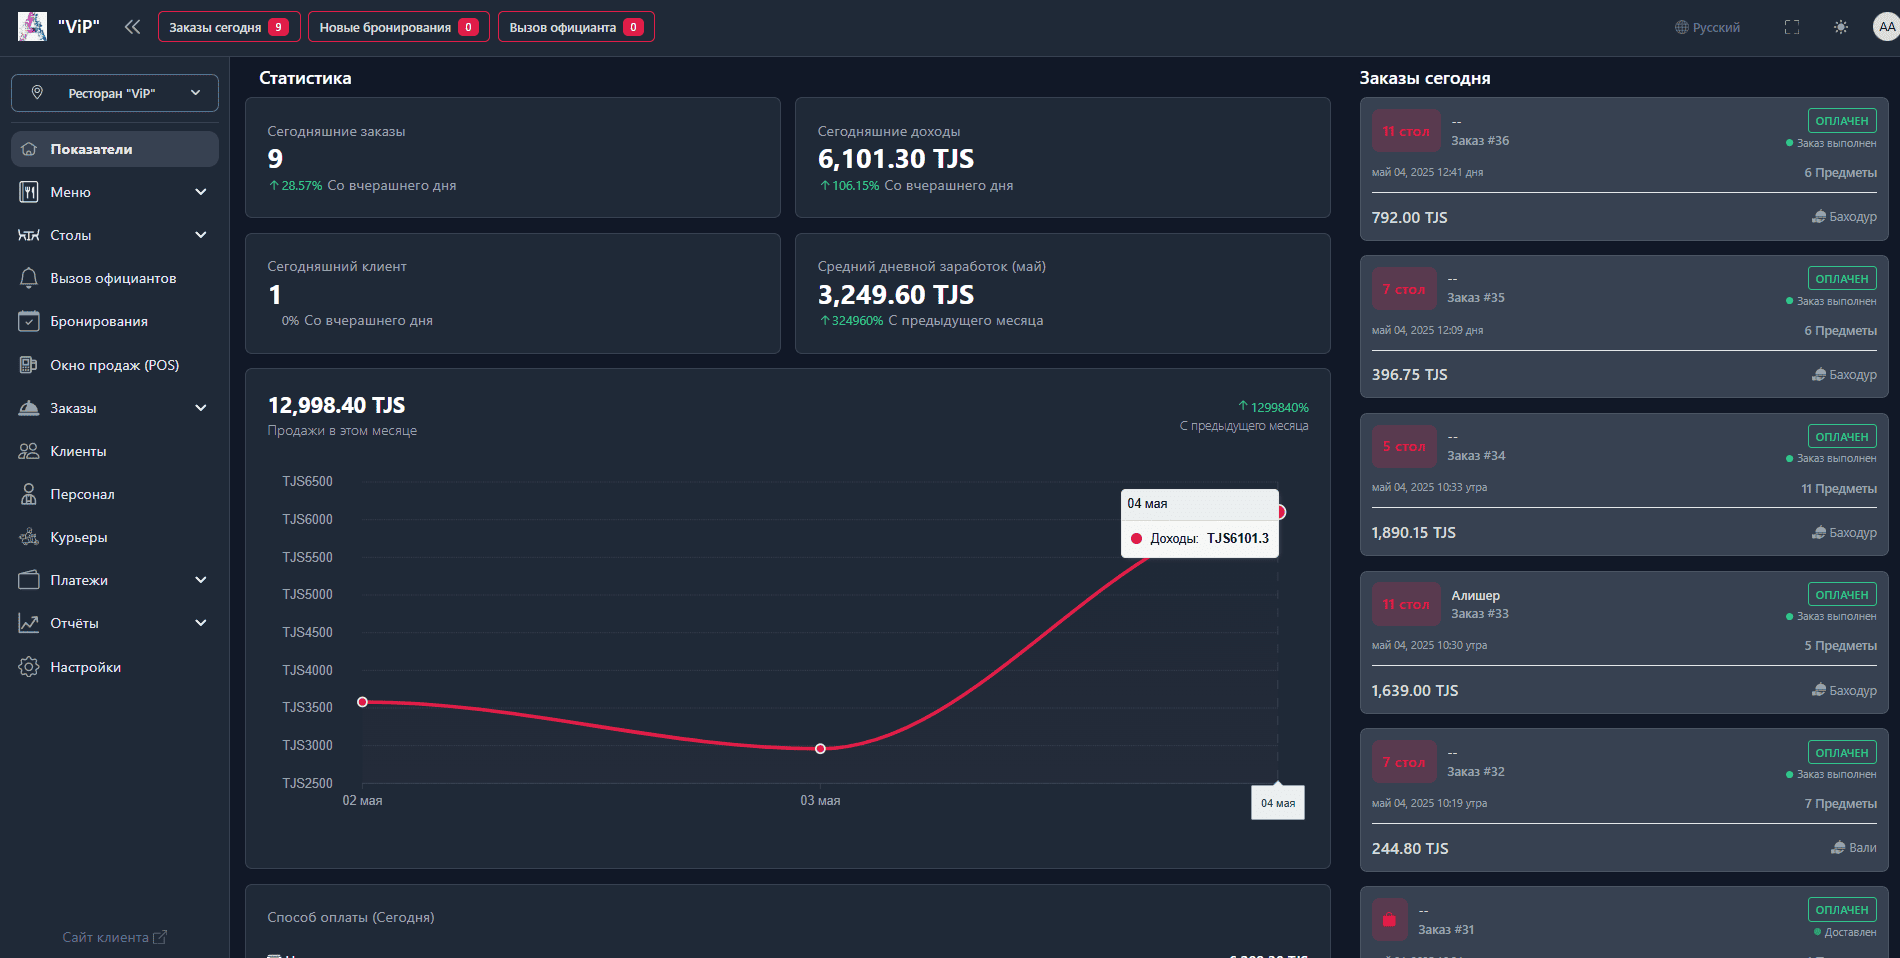Click the 04 мая chart data point
1900x958 pixels.
click(1279, 512)
